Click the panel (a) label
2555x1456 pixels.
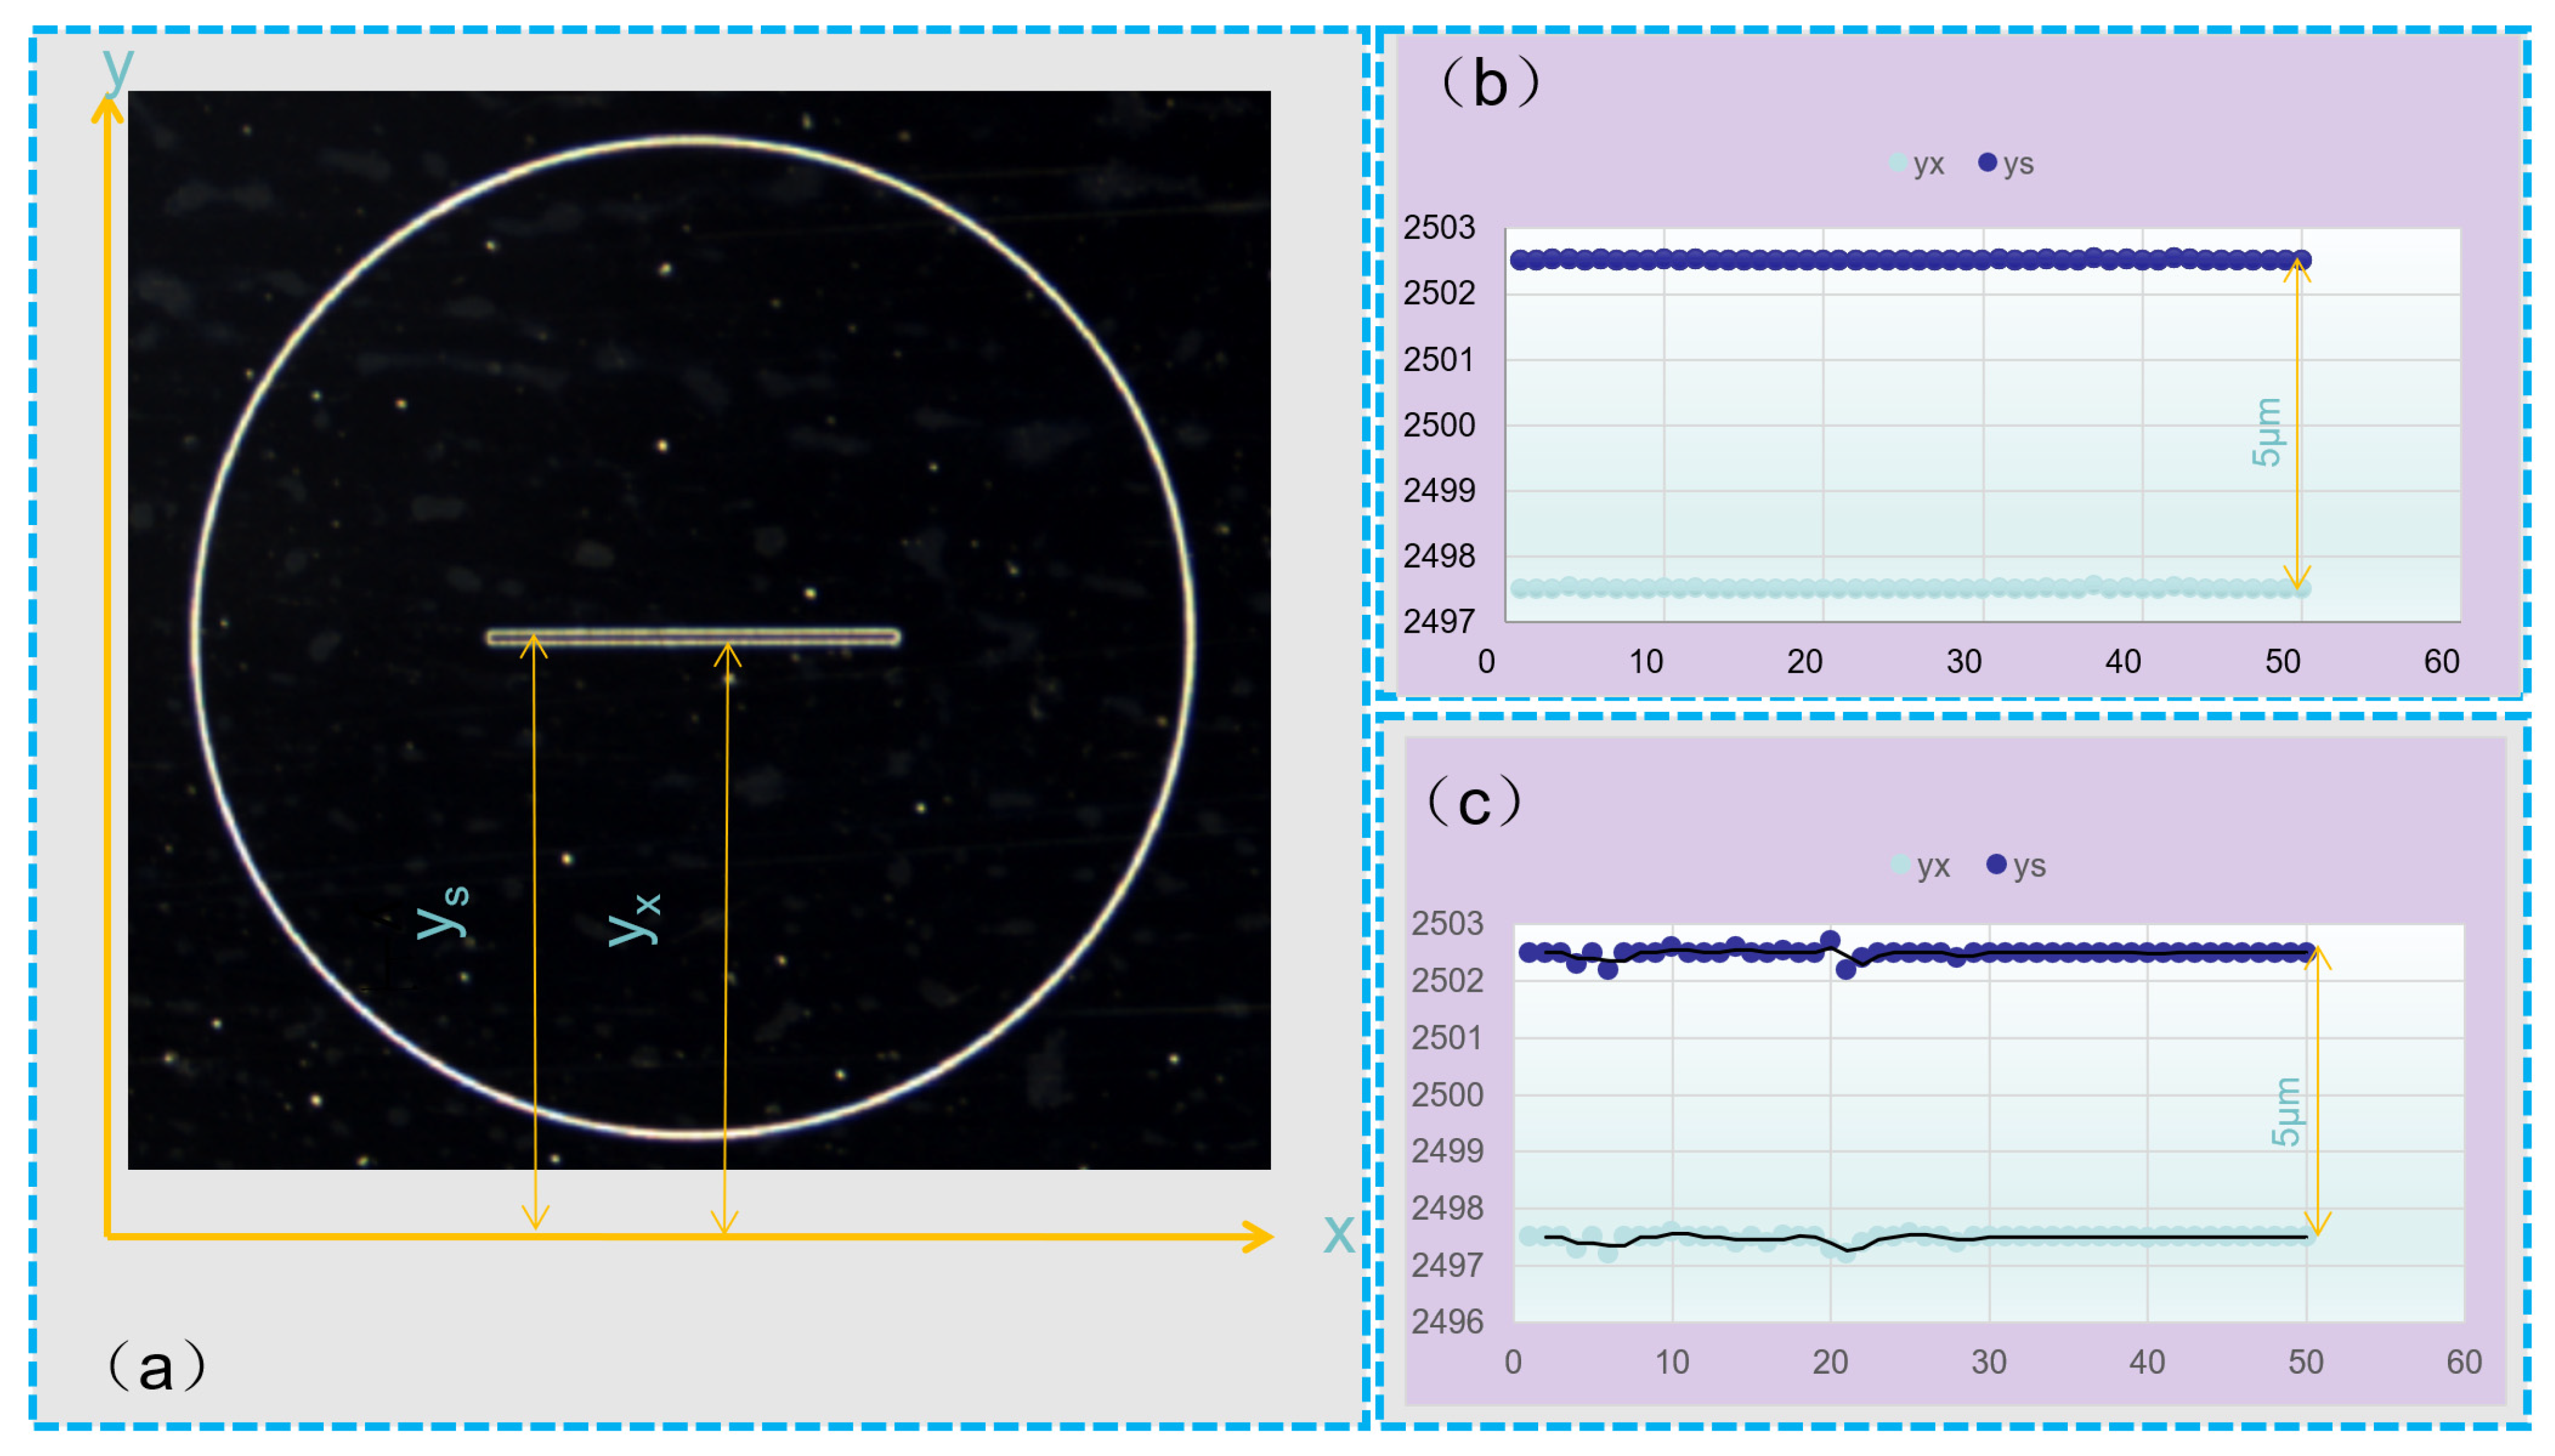(x=156, y=1366)
